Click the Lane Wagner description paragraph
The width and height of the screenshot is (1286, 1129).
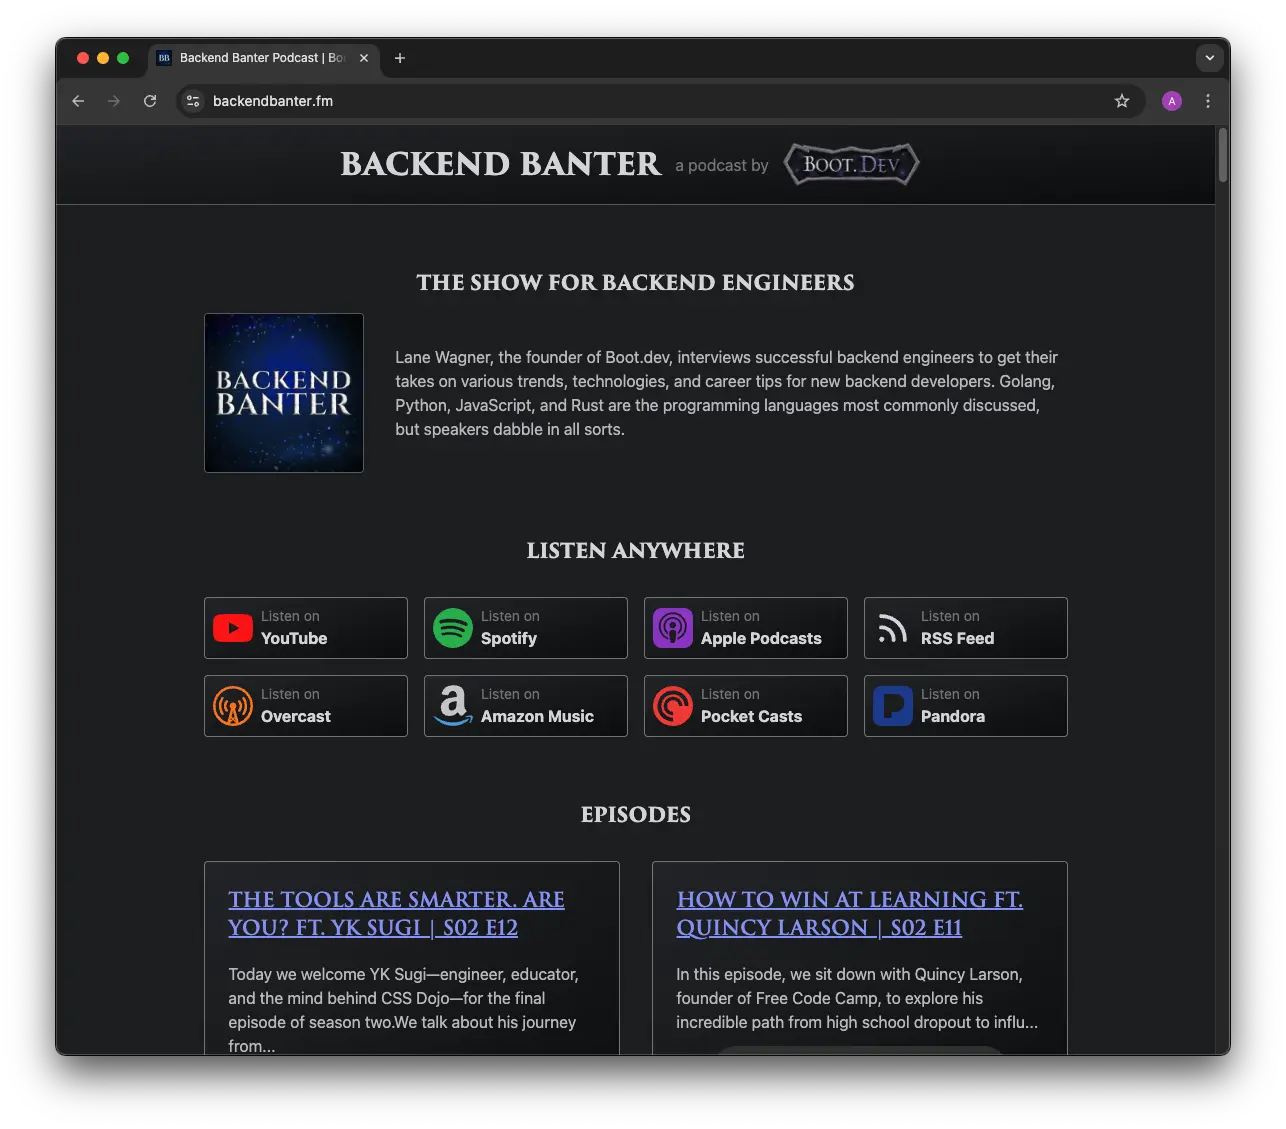tap(726, 393)
